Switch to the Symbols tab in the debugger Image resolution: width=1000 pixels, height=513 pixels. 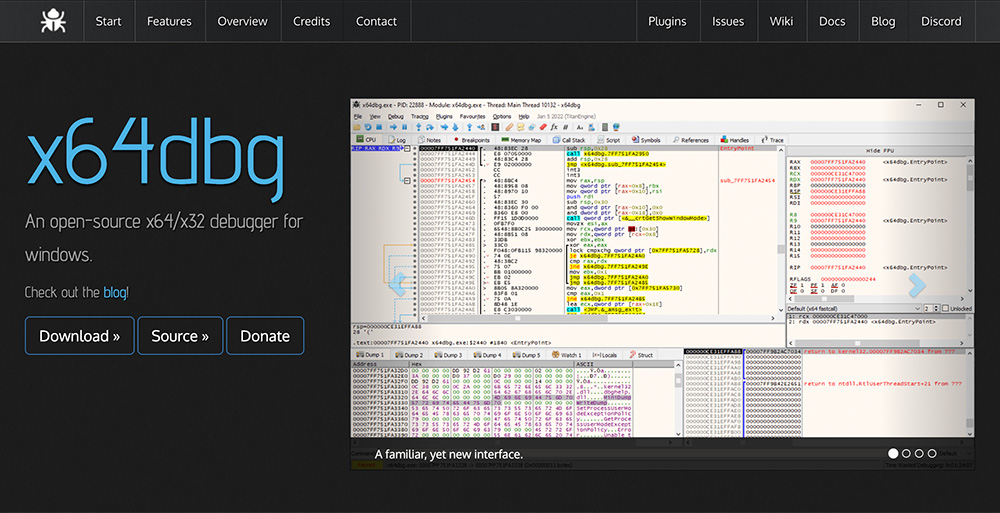point(647,140)
